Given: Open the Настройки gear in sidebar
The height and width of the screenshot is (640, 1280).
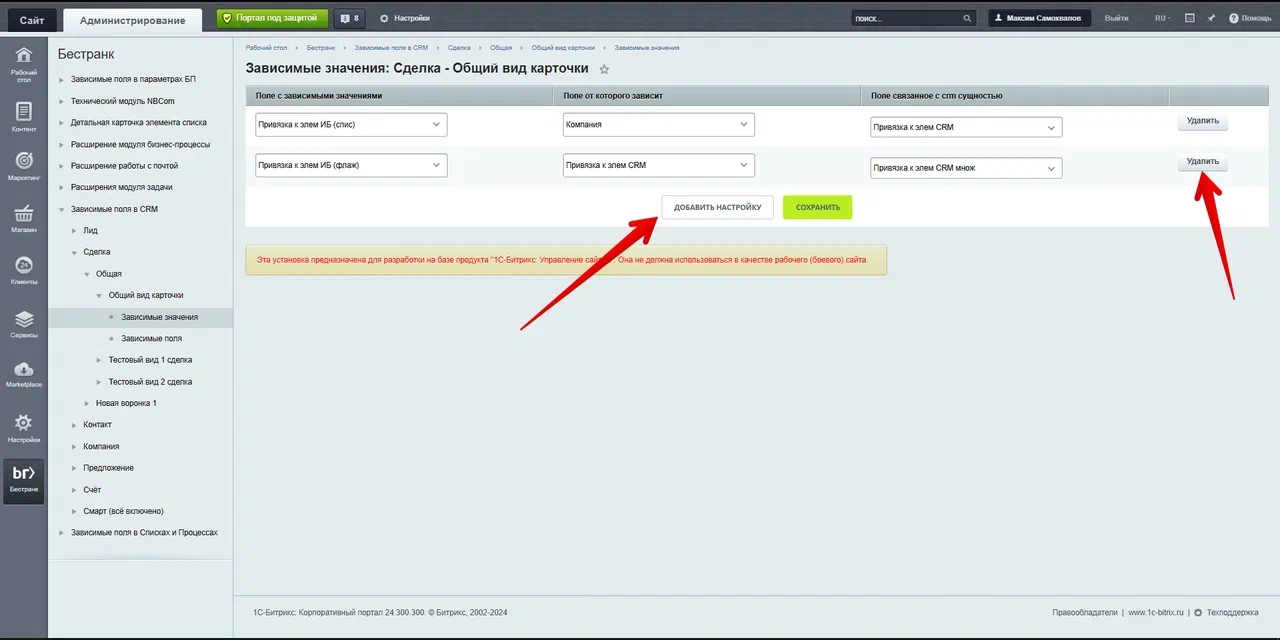Looking at the screenshot, I should 24,428.
